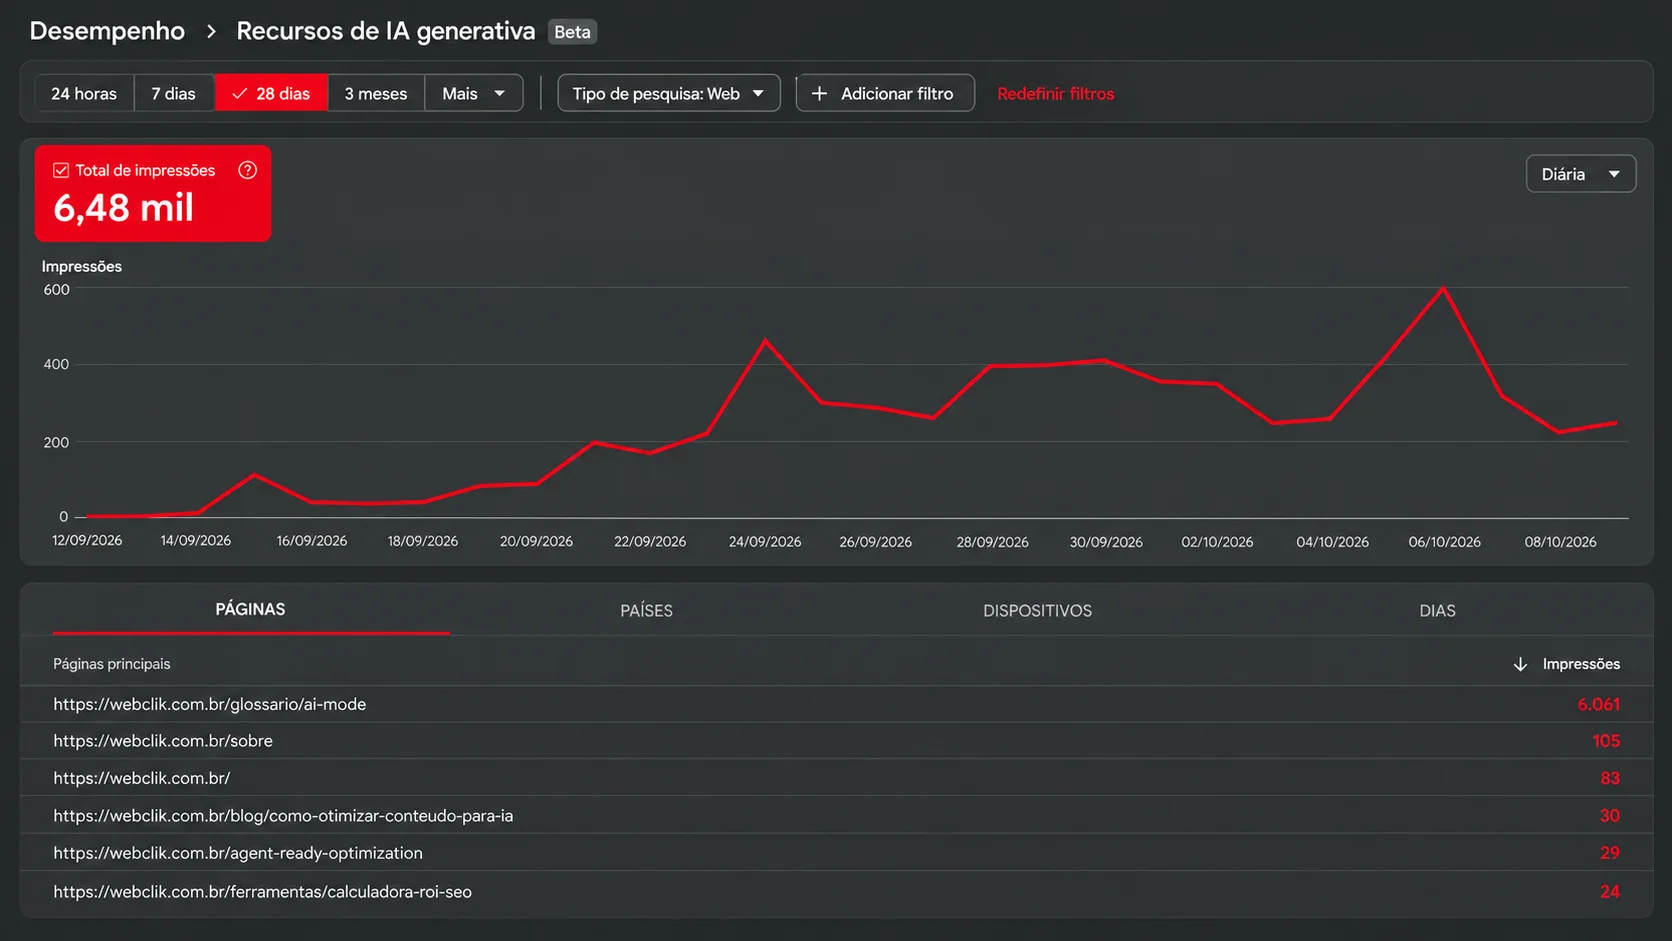Click impressions value 6.061

(x=1598, y=704)
